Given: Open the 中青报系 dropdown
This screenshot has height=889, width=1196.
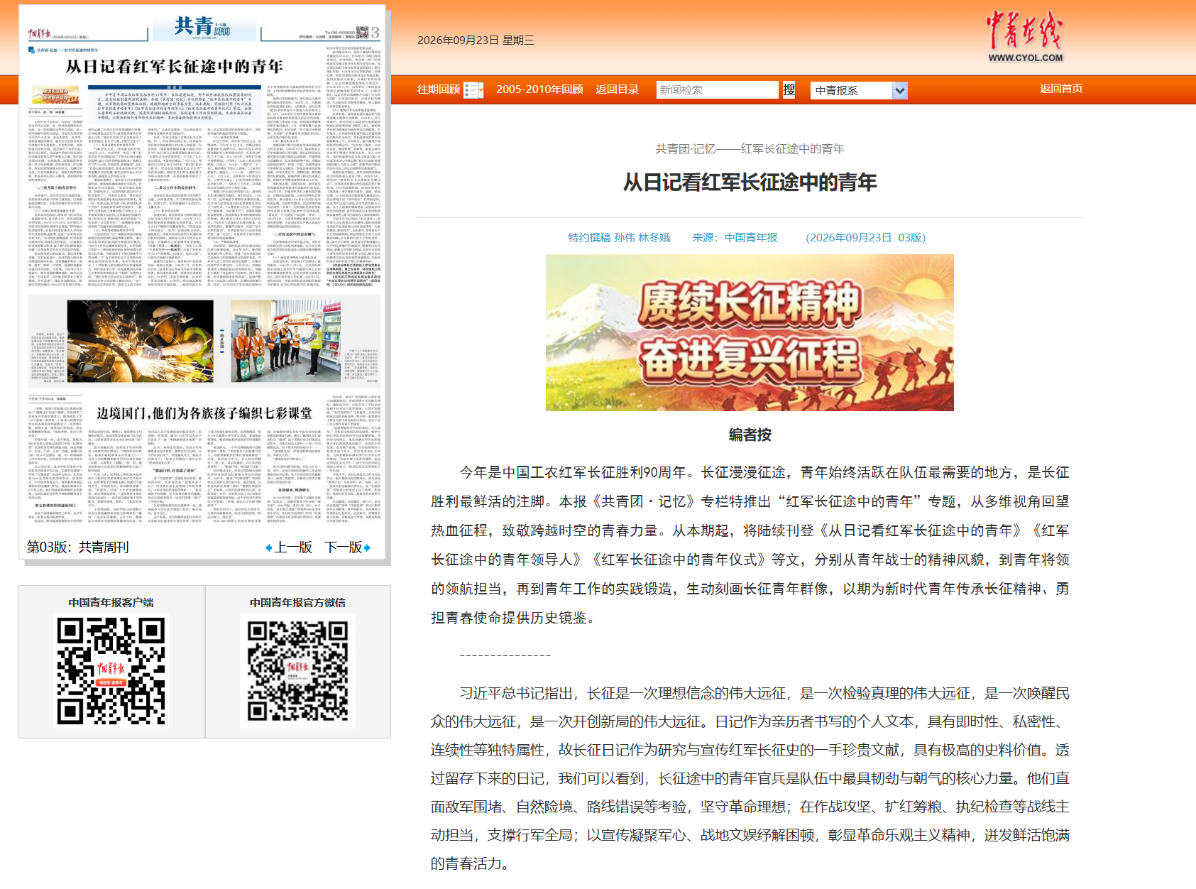Looking at the screenshot, I should coord(859,91).
